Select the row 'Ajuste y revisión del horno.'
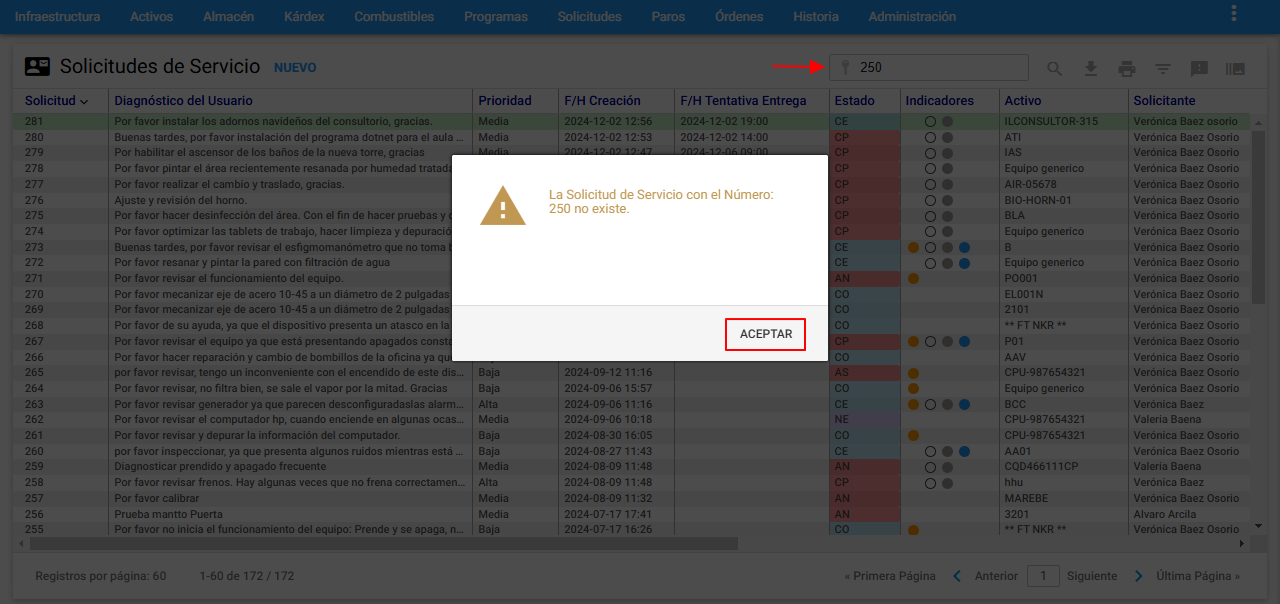 [x=632, y=200]
